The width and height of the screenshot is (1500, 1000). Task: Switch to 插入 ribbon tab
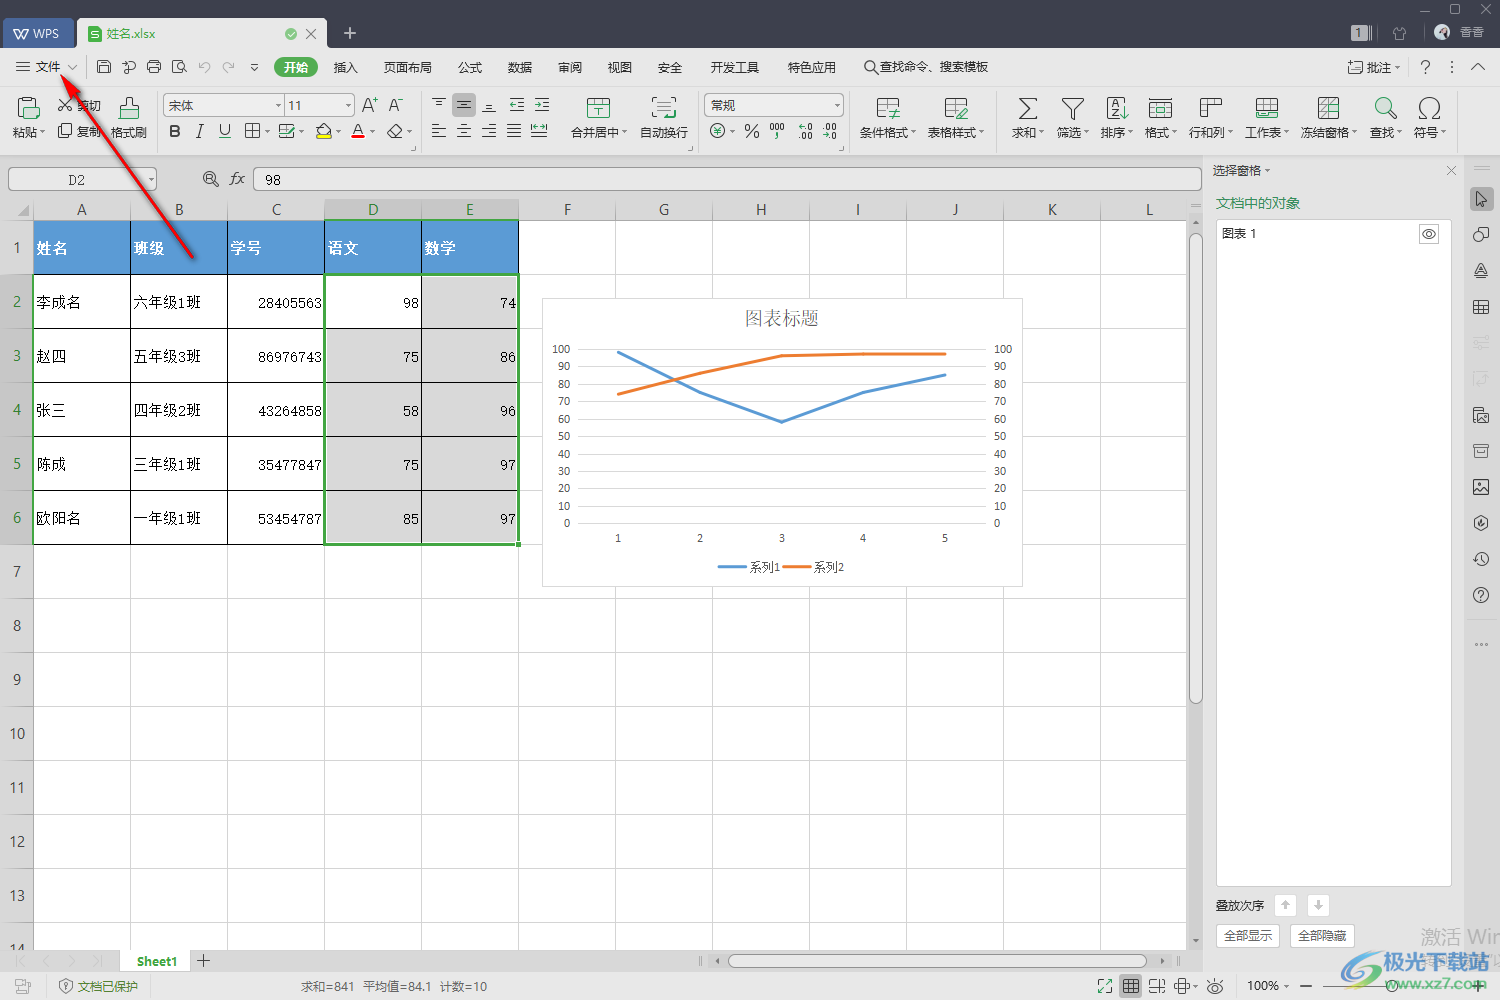click(x=345, y=67)
